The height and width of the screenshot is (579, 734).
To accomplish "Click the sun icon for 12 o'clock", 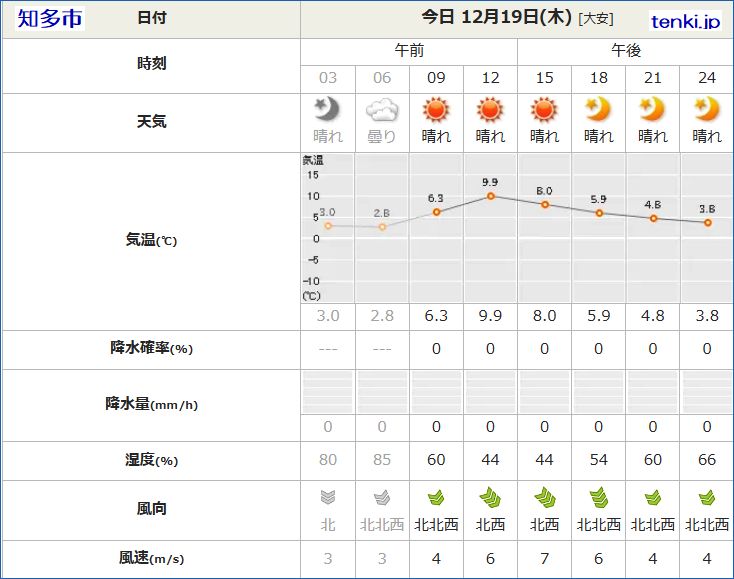I will (490, 109).
